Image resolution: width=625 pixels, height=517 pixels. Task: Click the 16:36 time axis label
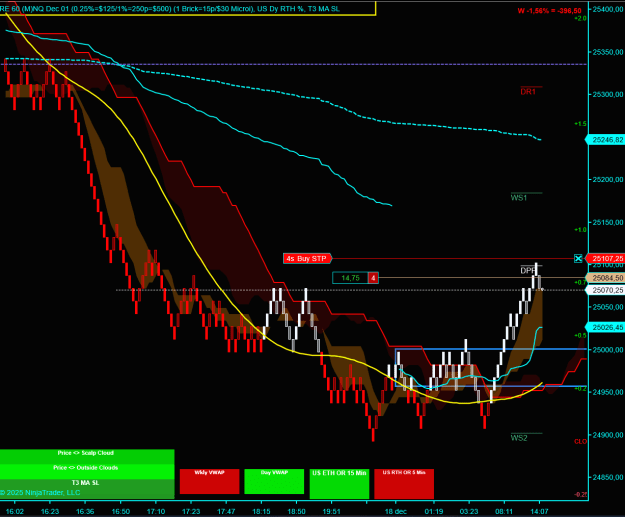coord(85,511)
